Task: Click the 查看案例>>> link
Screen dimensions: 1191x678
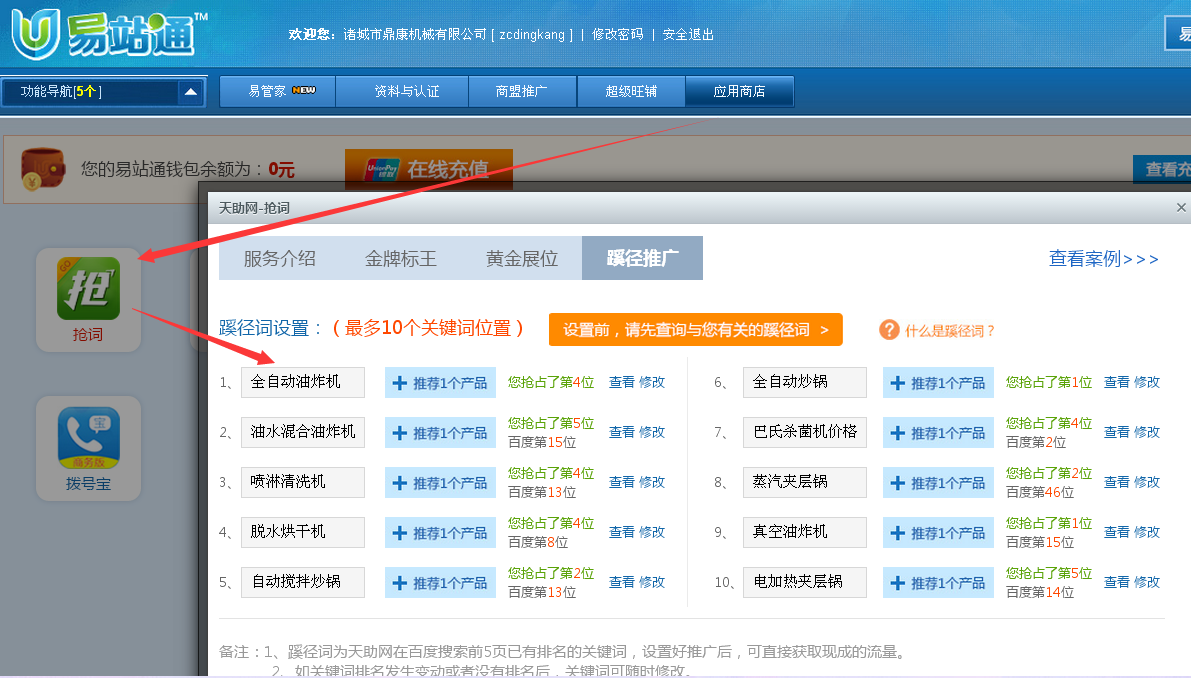Action: 1103,259
